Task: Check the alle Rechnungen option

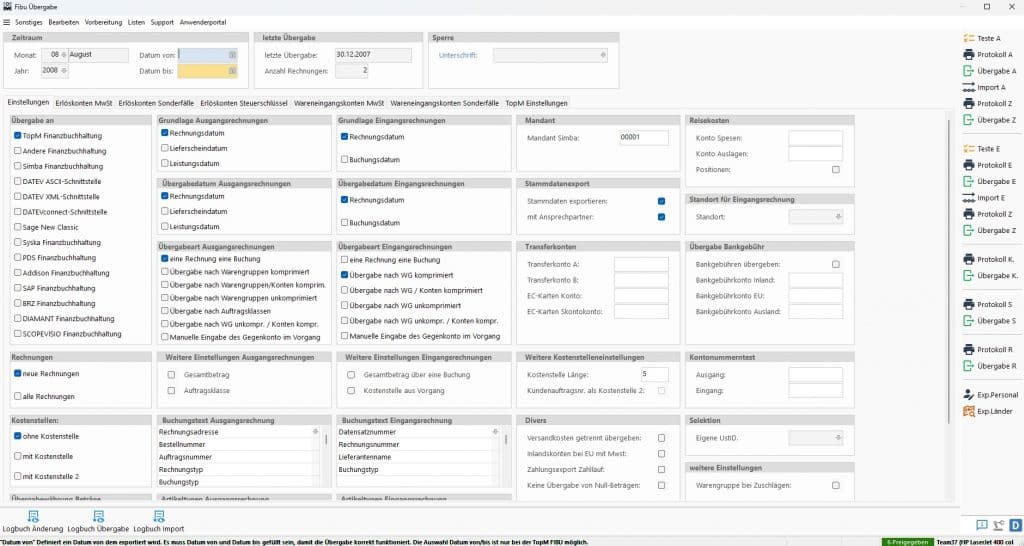Action: pos(17,396)
